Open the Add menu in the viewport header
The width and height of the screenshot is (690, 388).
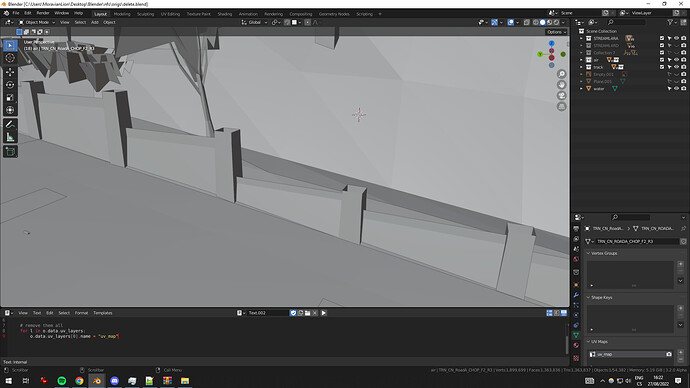[95, 22]
